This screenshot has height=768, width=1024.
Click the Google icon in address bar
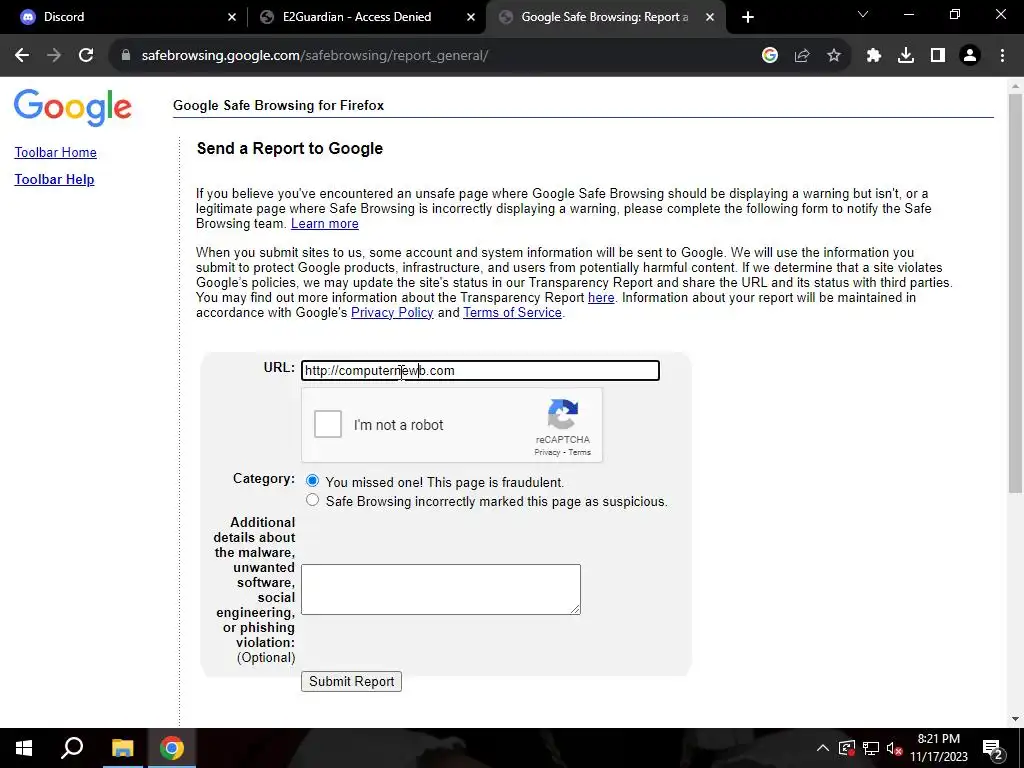(770, 56)
